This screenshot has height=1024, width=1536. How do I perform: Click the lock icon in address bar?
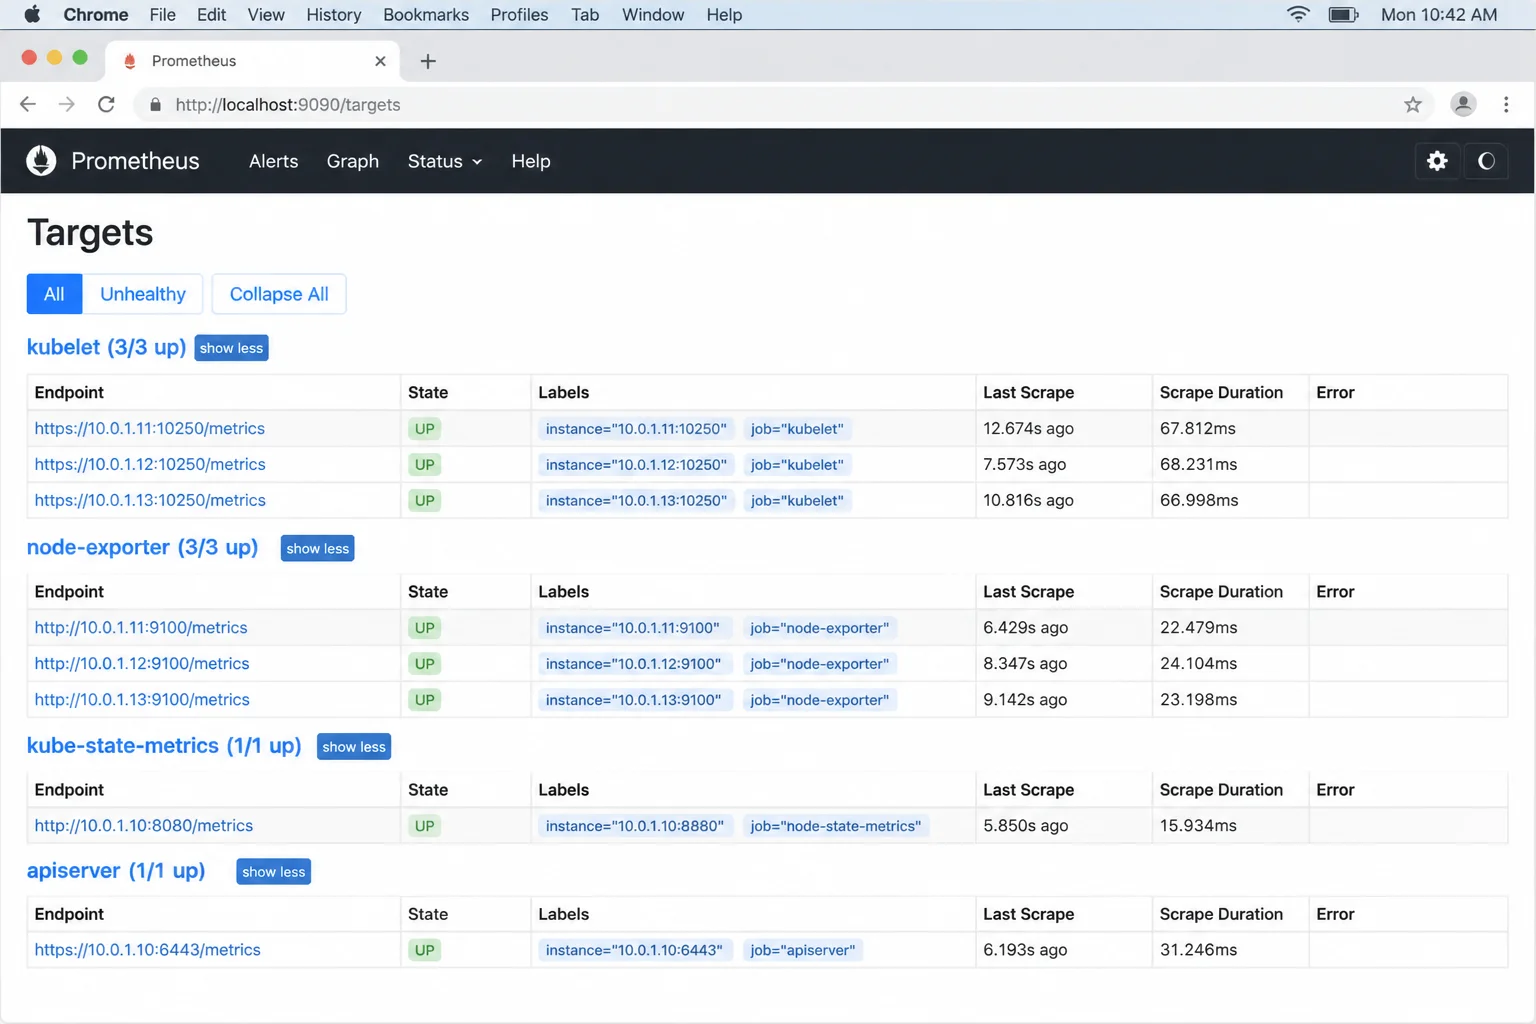tap(155, 104)
